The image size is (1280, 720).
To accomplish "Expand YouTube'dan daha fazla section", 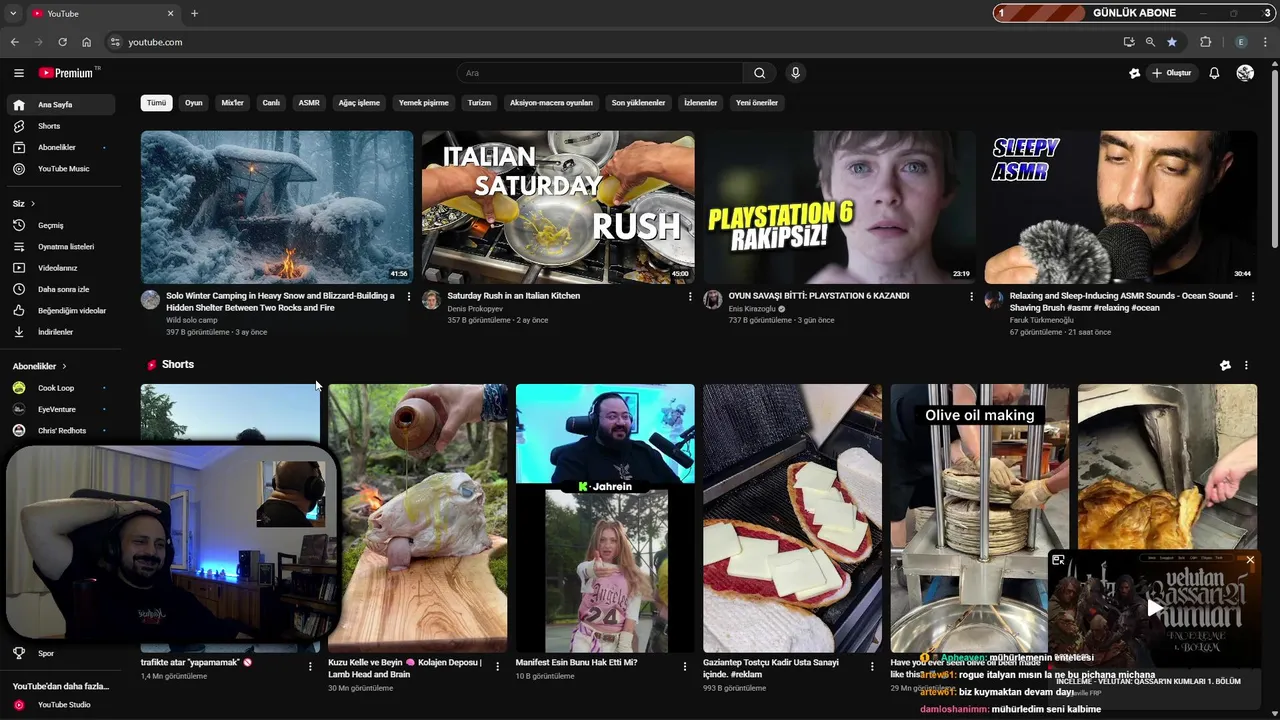I will click(61, 686).
